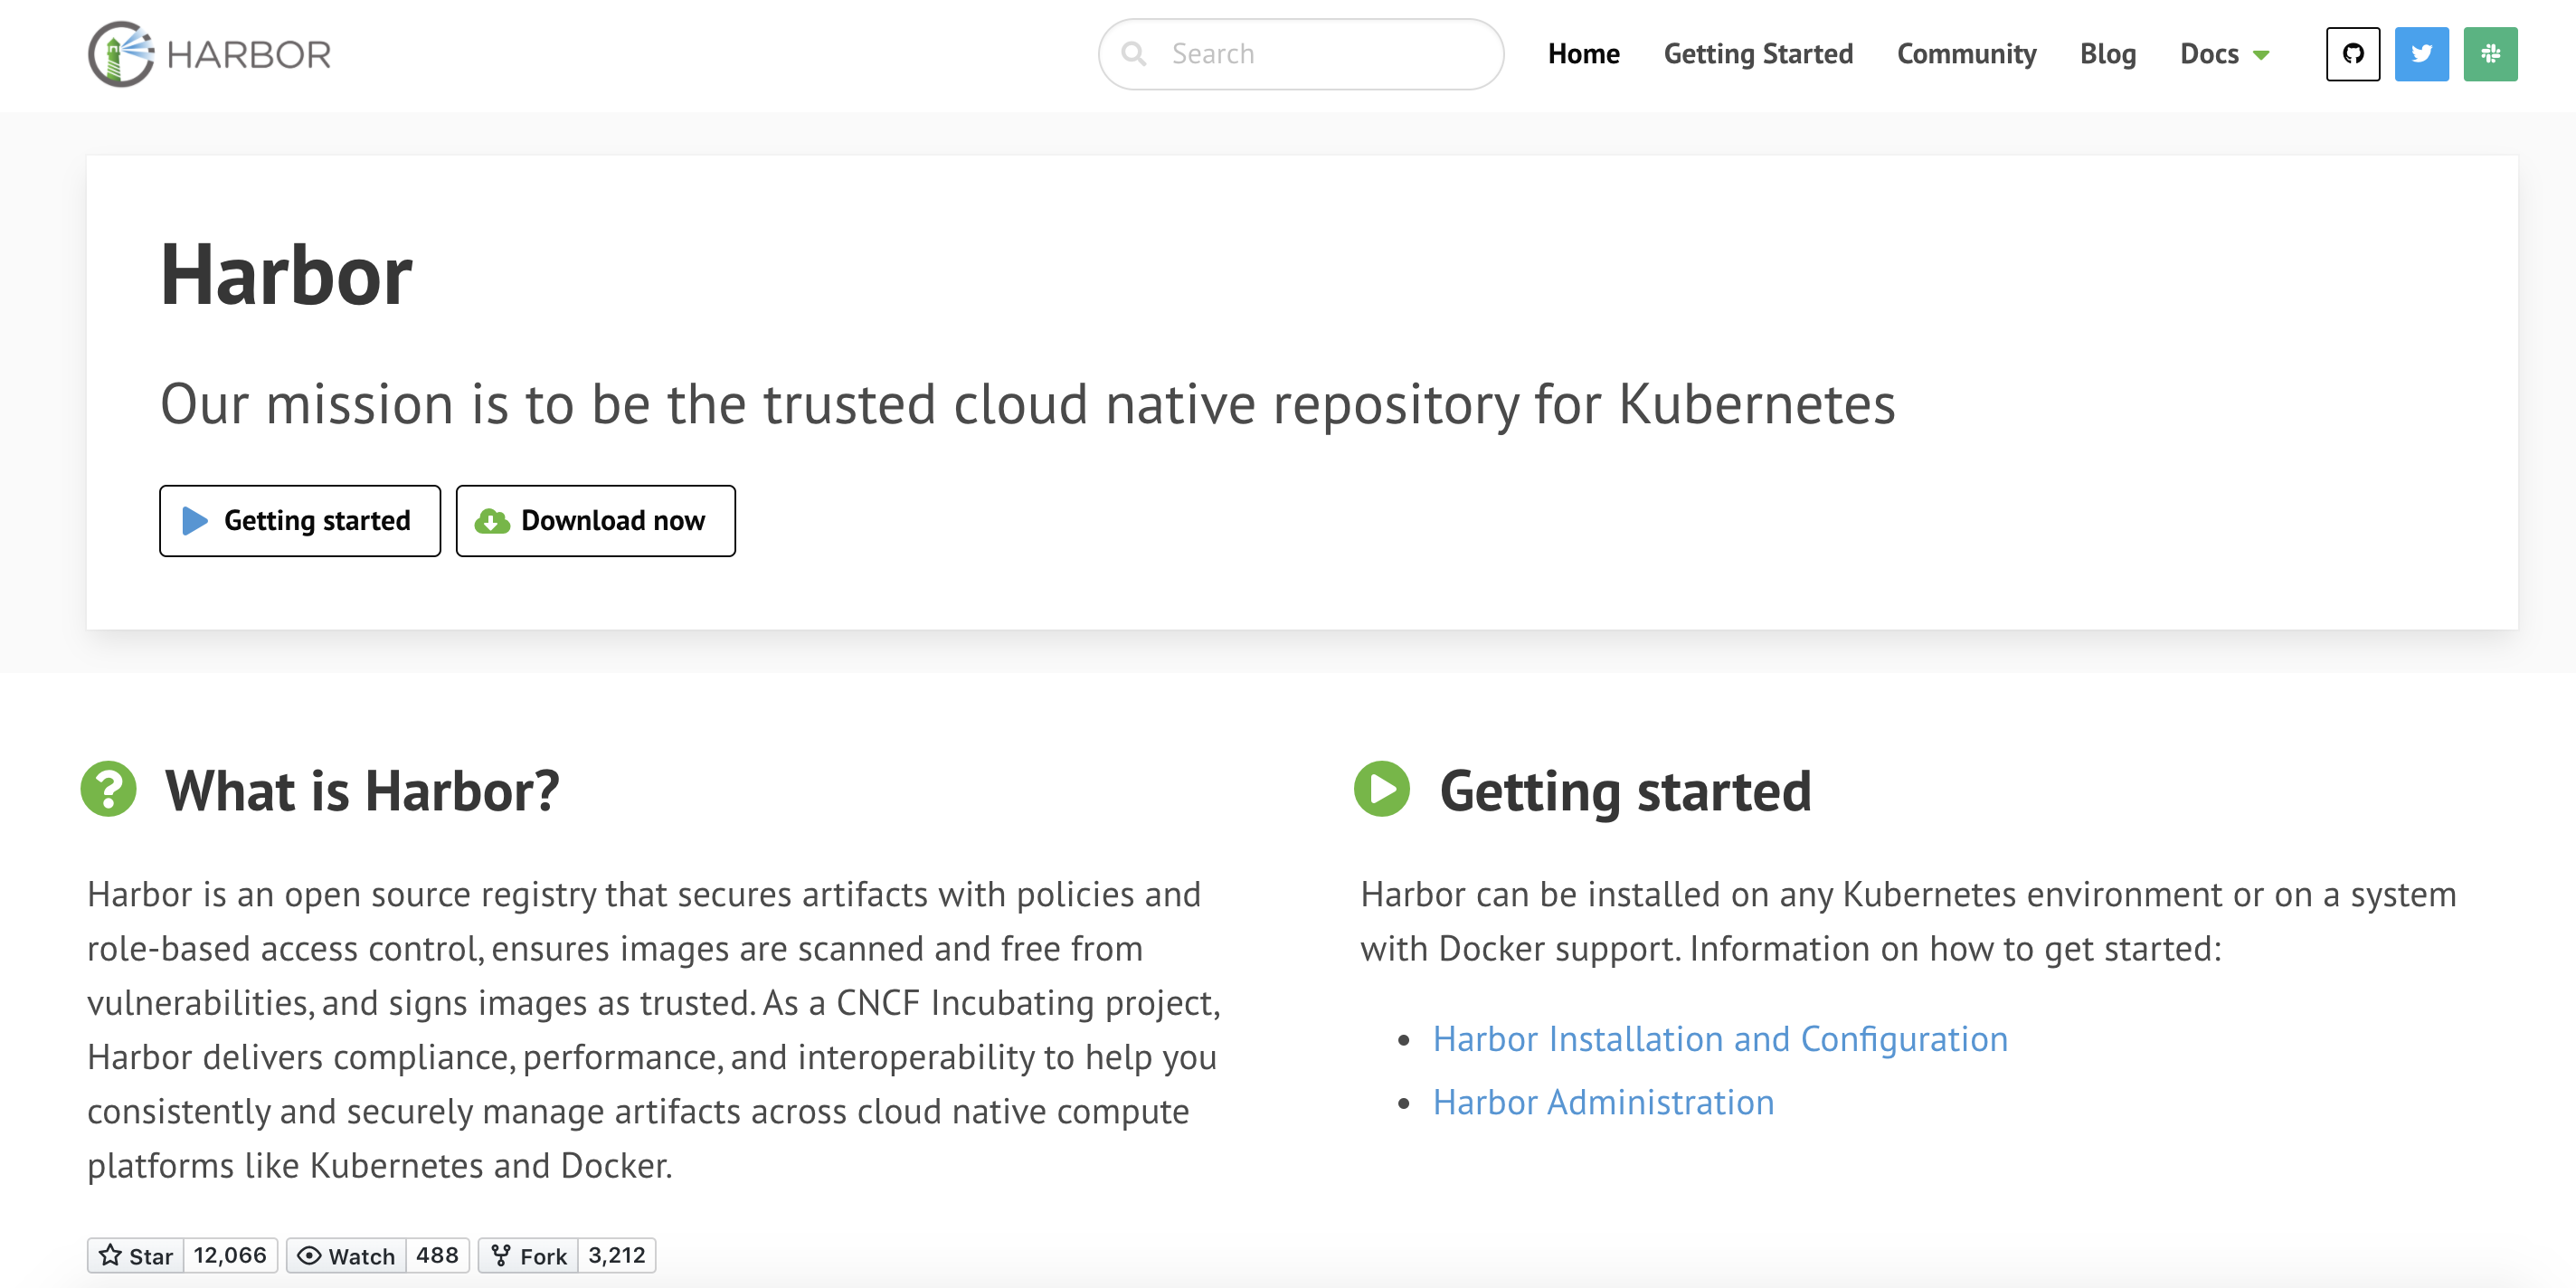
Task: Click the GitHub Fork button
Action: 529,1255
